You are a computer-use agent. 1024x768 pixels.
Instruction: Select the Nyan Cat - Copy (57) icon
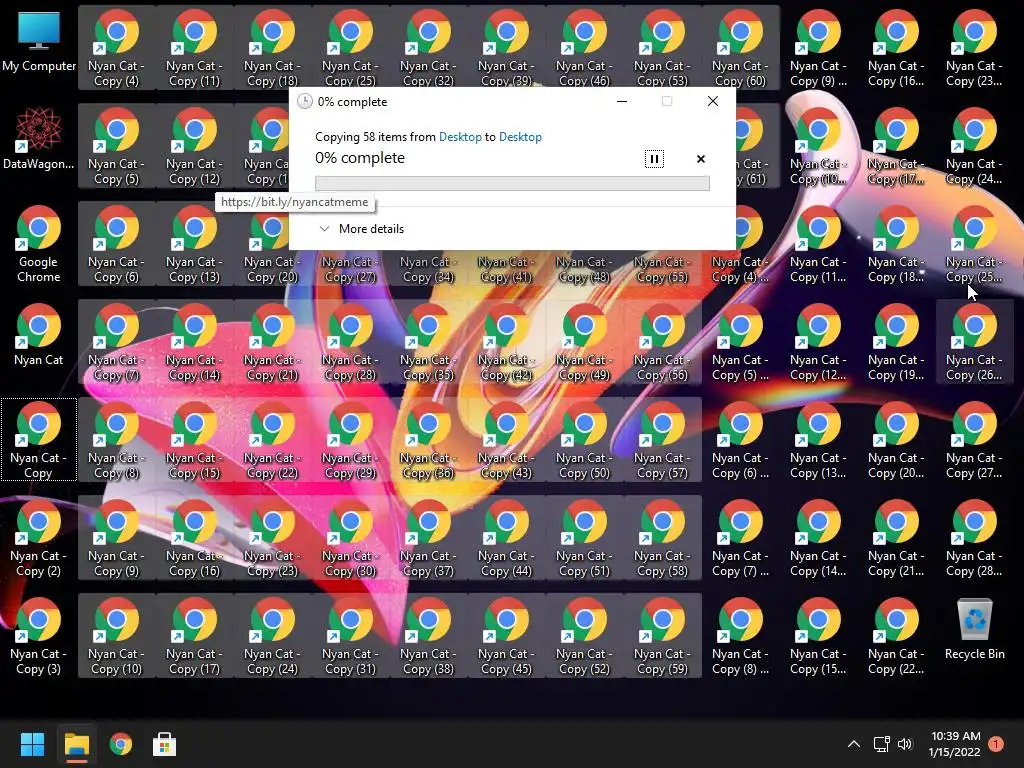[662, 439]
